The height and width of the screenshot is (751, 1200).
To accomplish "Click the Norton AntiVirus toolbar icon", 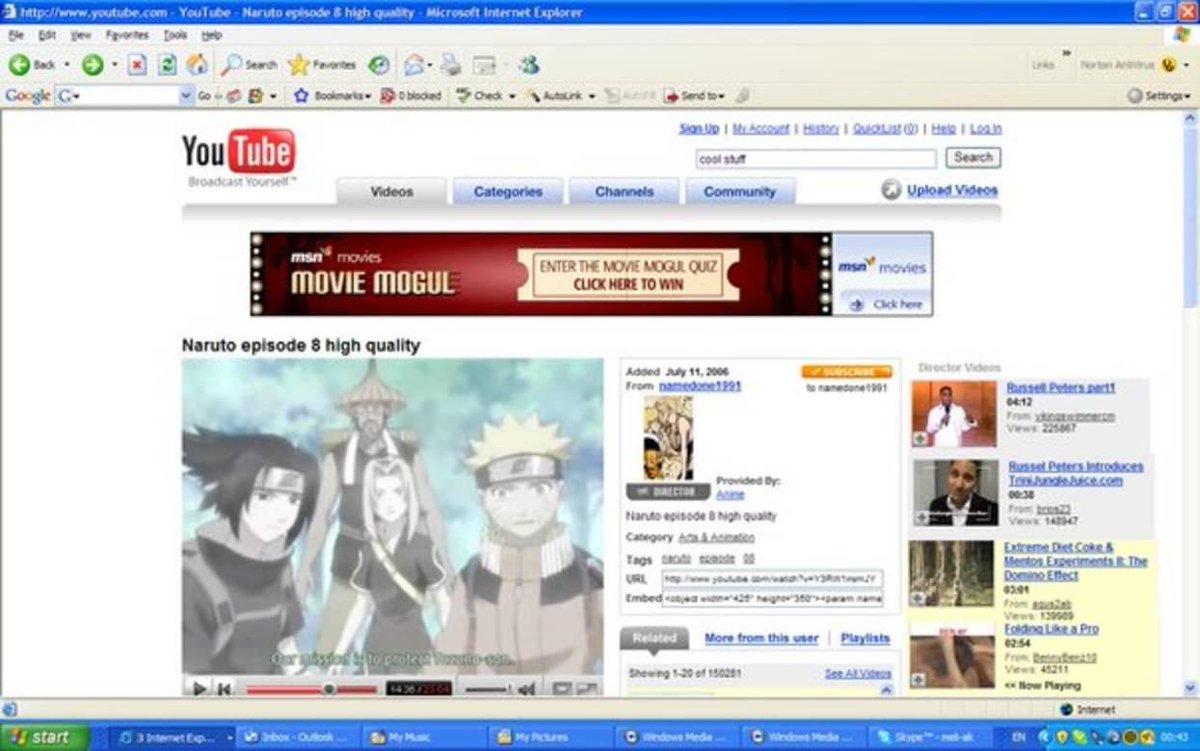I will 1167,65.
